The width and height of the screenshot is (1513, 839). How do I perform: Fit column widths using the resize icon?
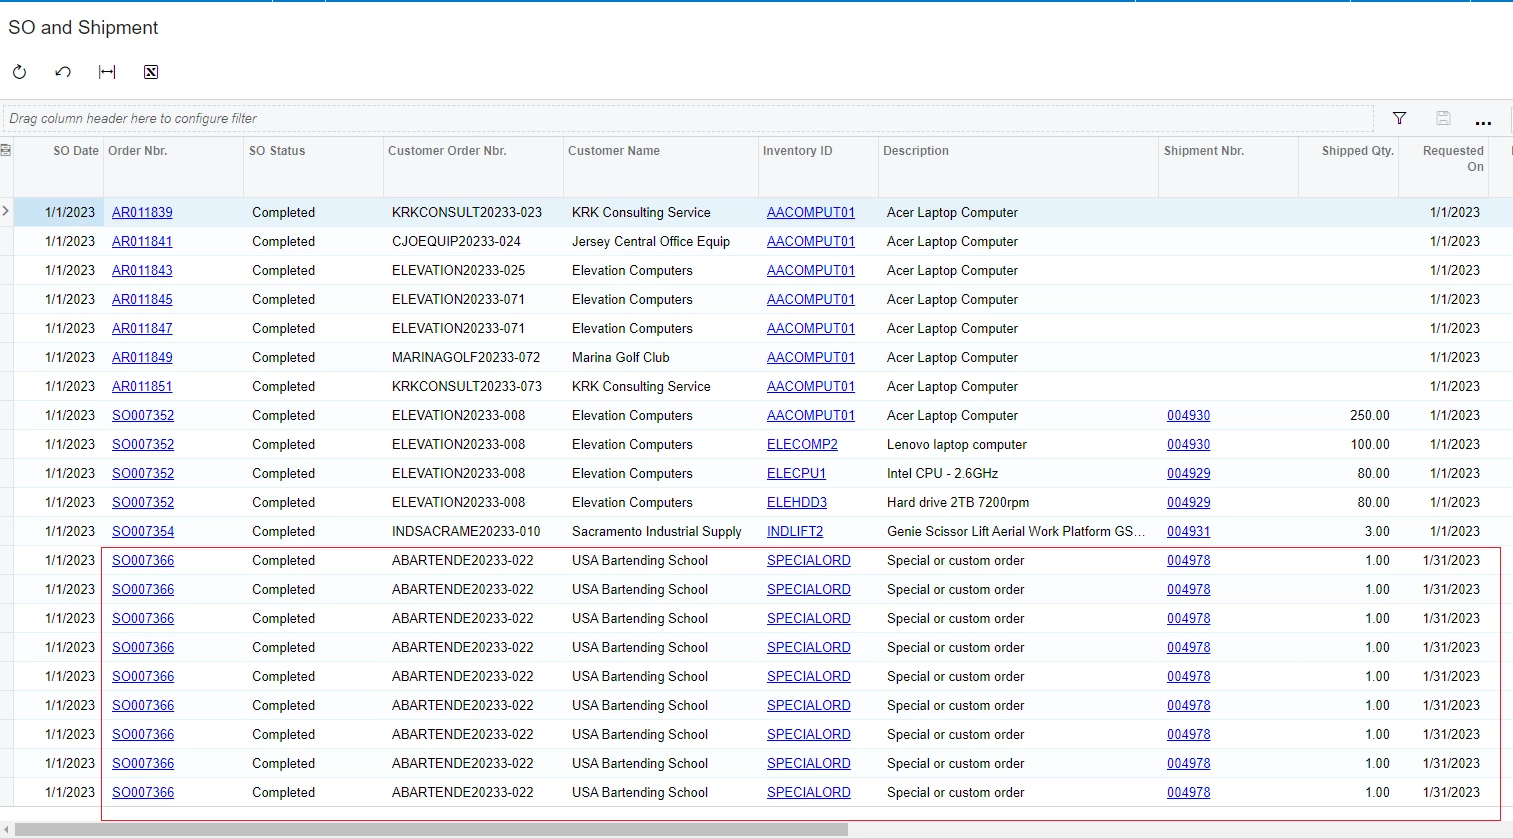107,71
